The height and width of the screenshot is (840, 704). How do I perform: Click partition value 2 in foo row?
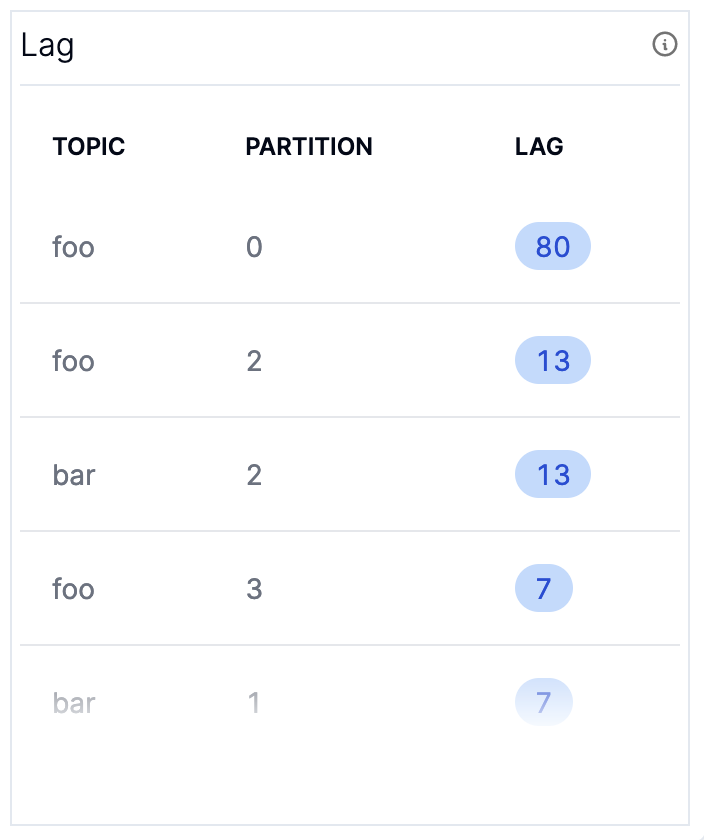254,361
